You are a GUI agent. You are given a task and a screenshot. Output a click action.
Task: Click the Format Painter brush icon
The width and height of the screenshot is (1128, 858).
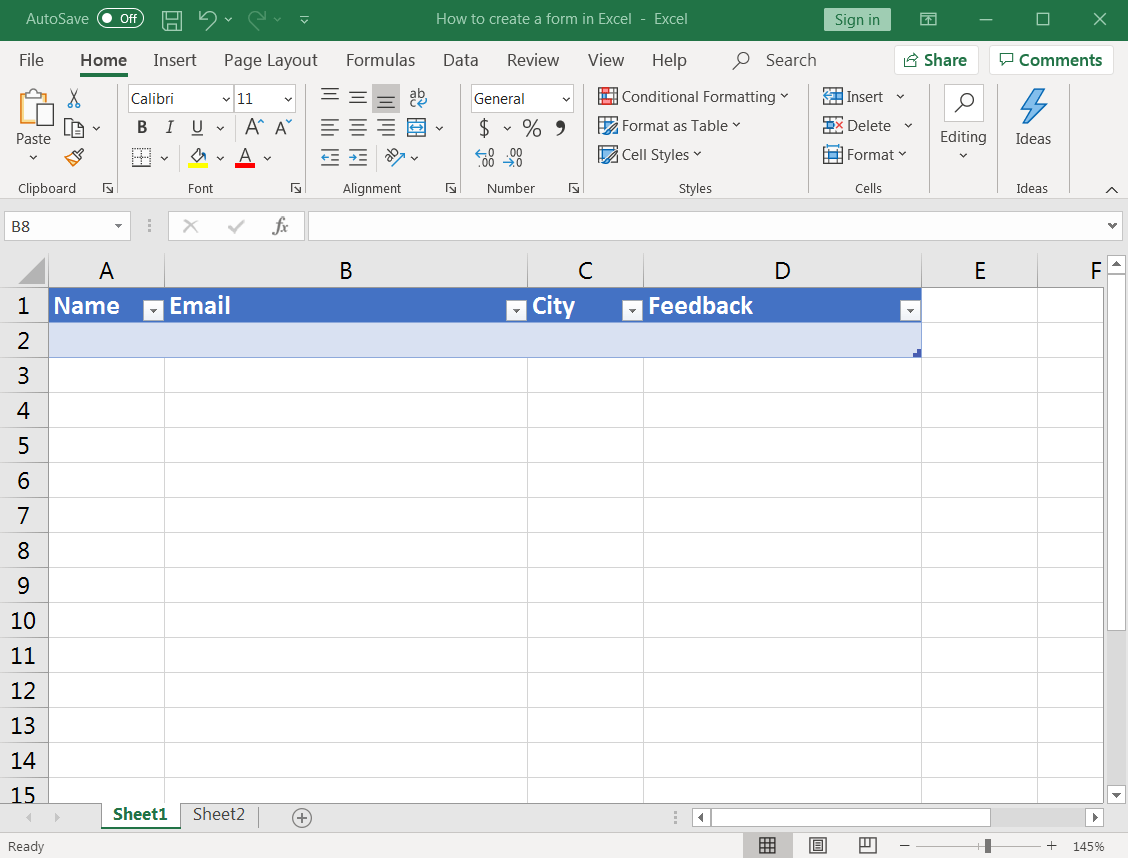[x=74, y=157]
